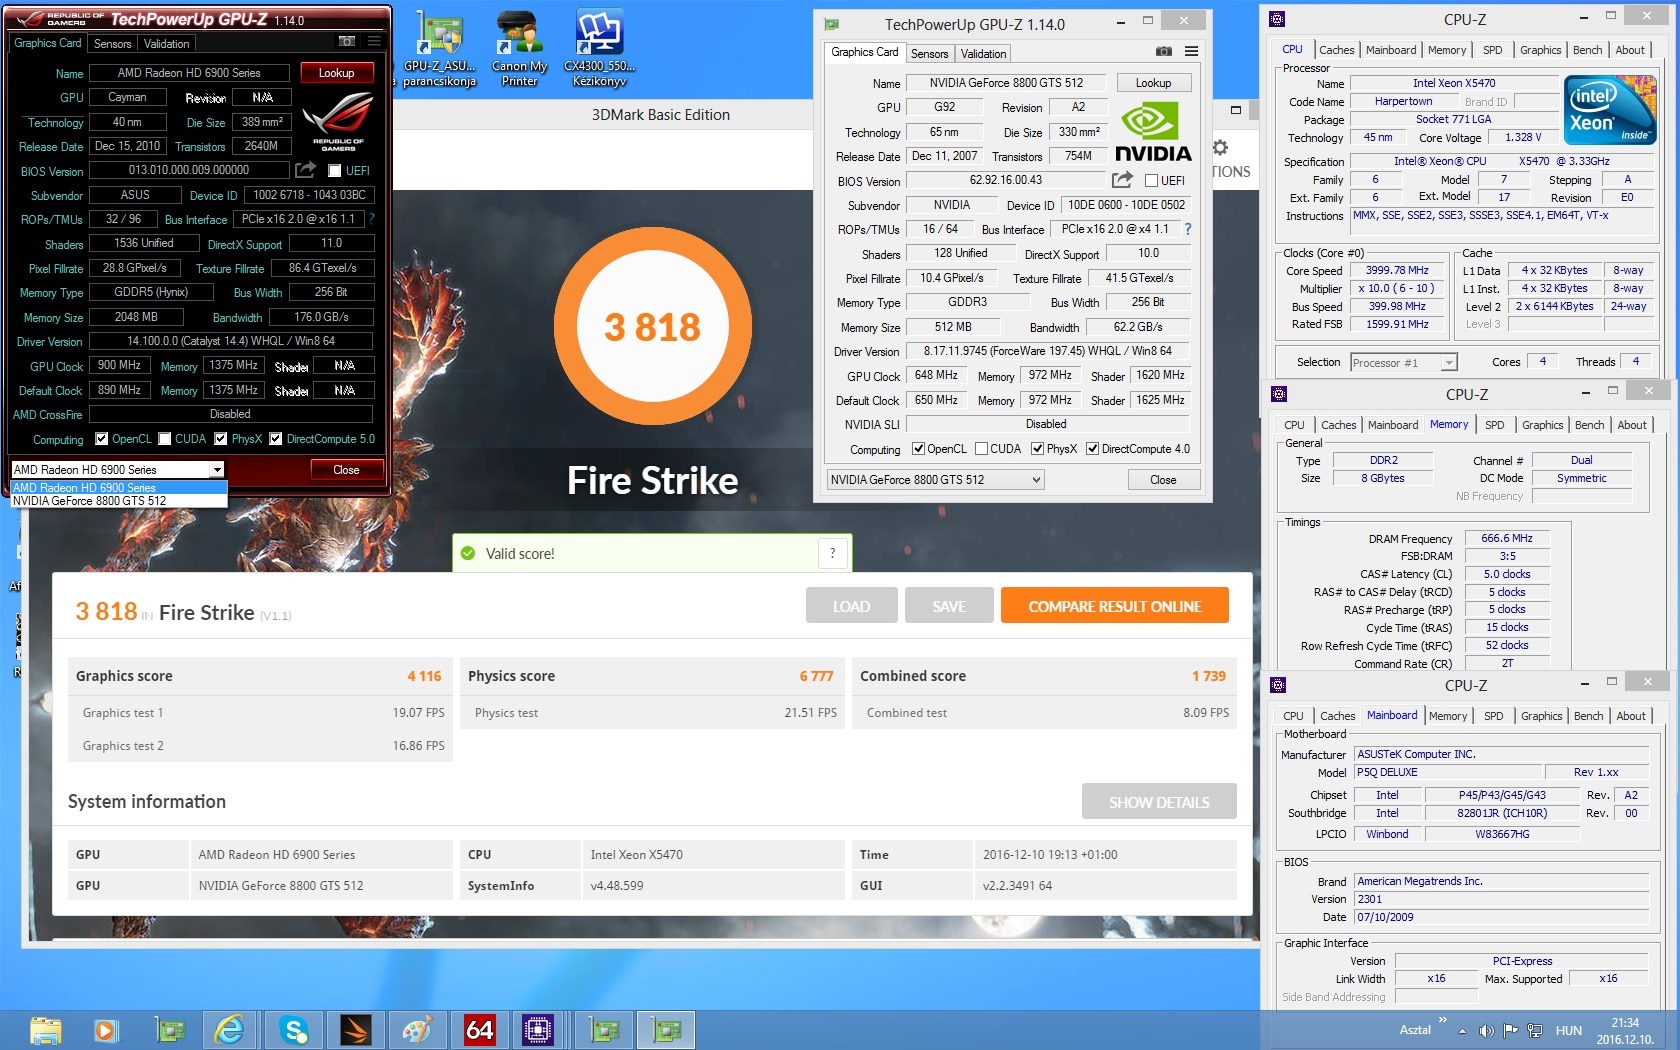1680x1050 pixels.
Task: Click the Republic of Gamers logo
Action: [338, 120]
